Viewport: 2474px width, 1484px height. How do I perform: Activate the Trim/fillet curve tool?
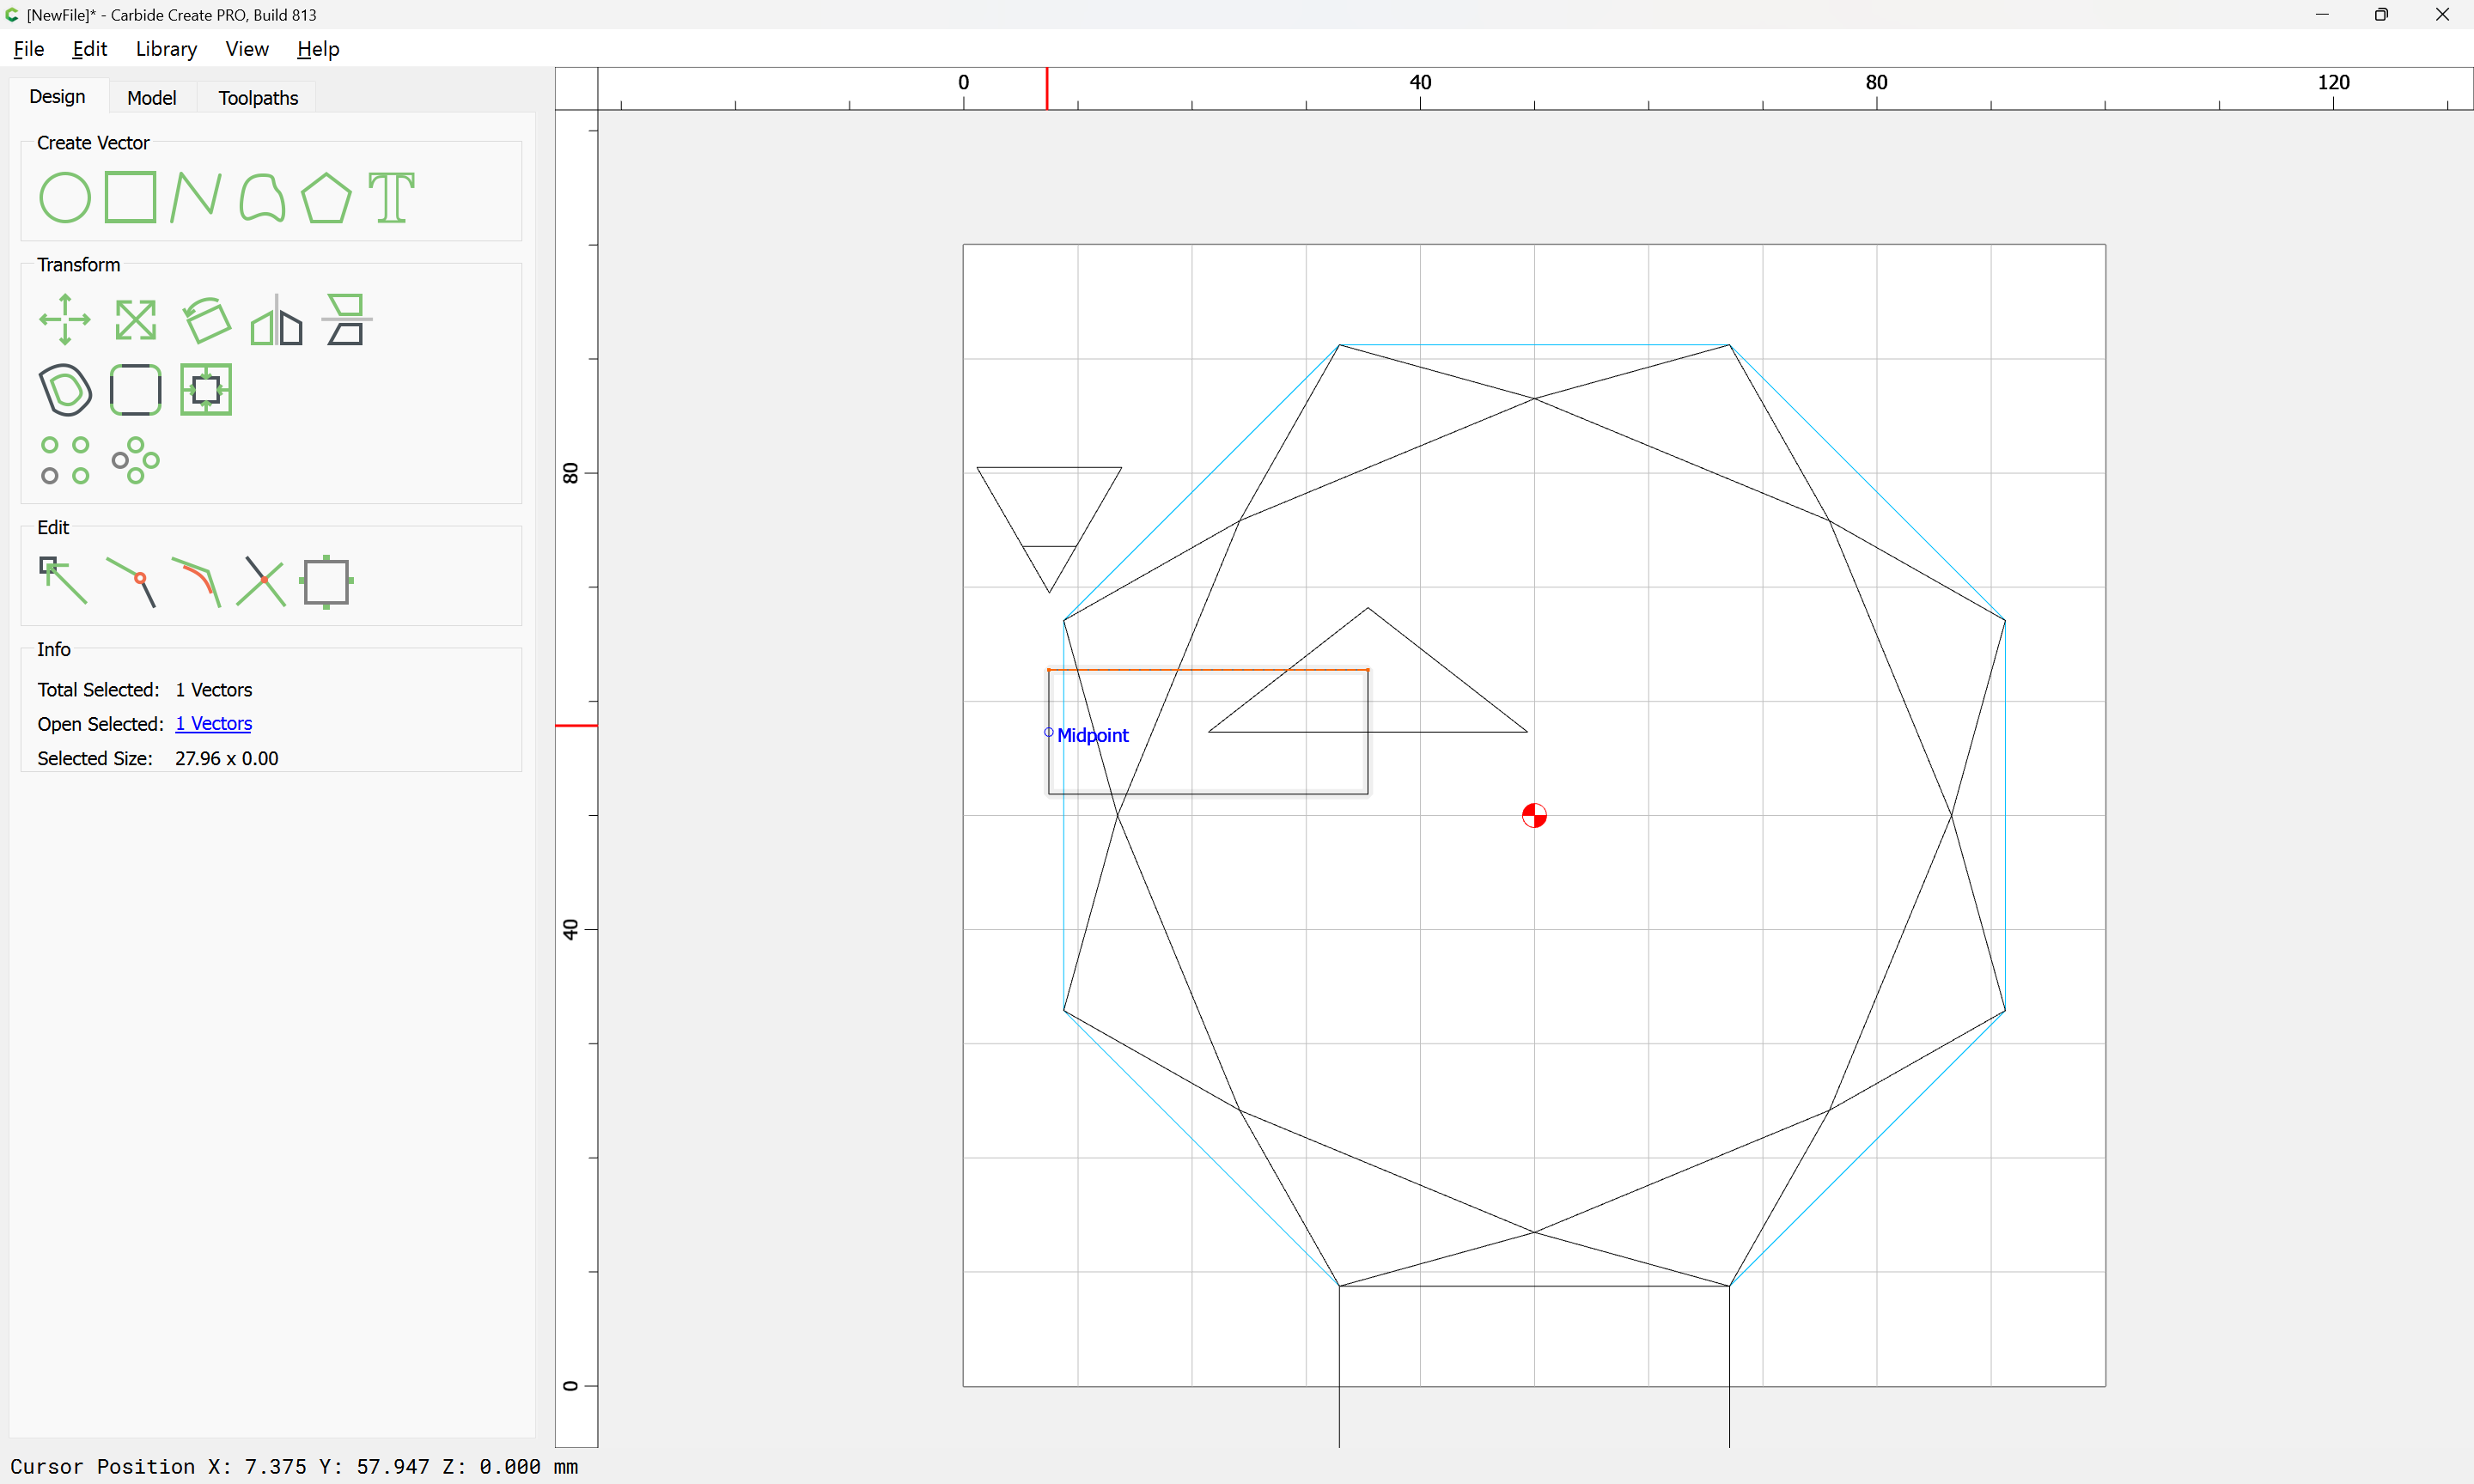click(196, 581)
